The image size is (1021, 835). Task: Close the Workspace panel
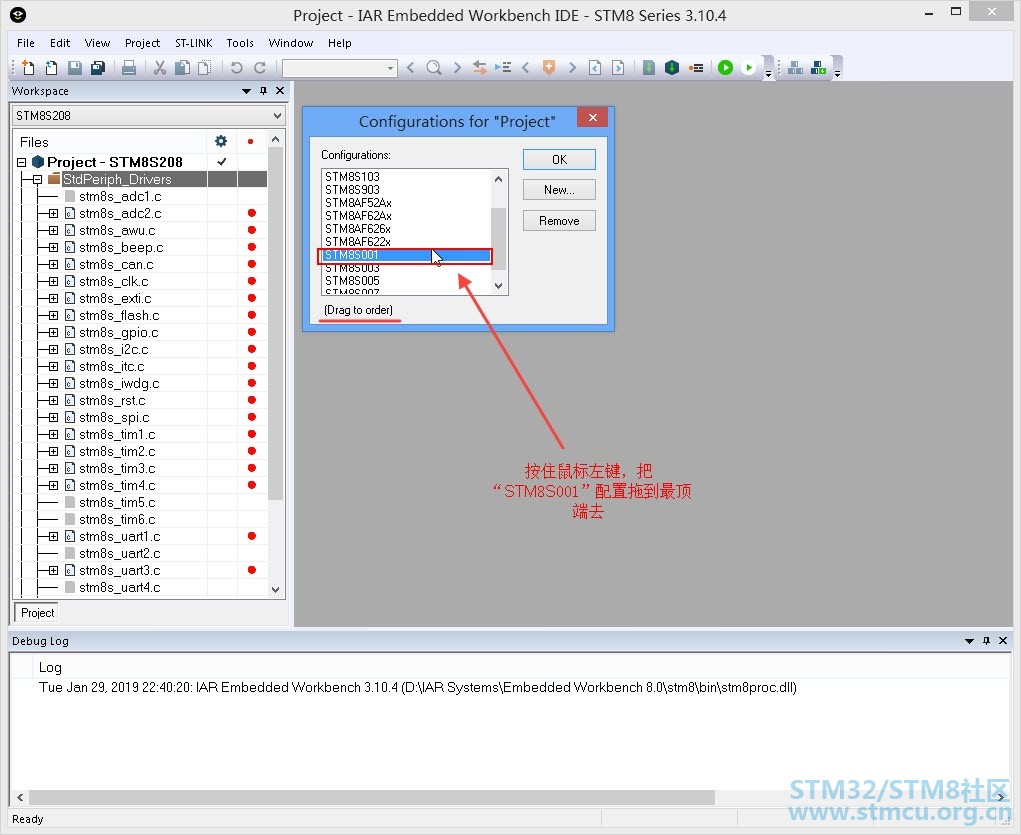point(280,91)
